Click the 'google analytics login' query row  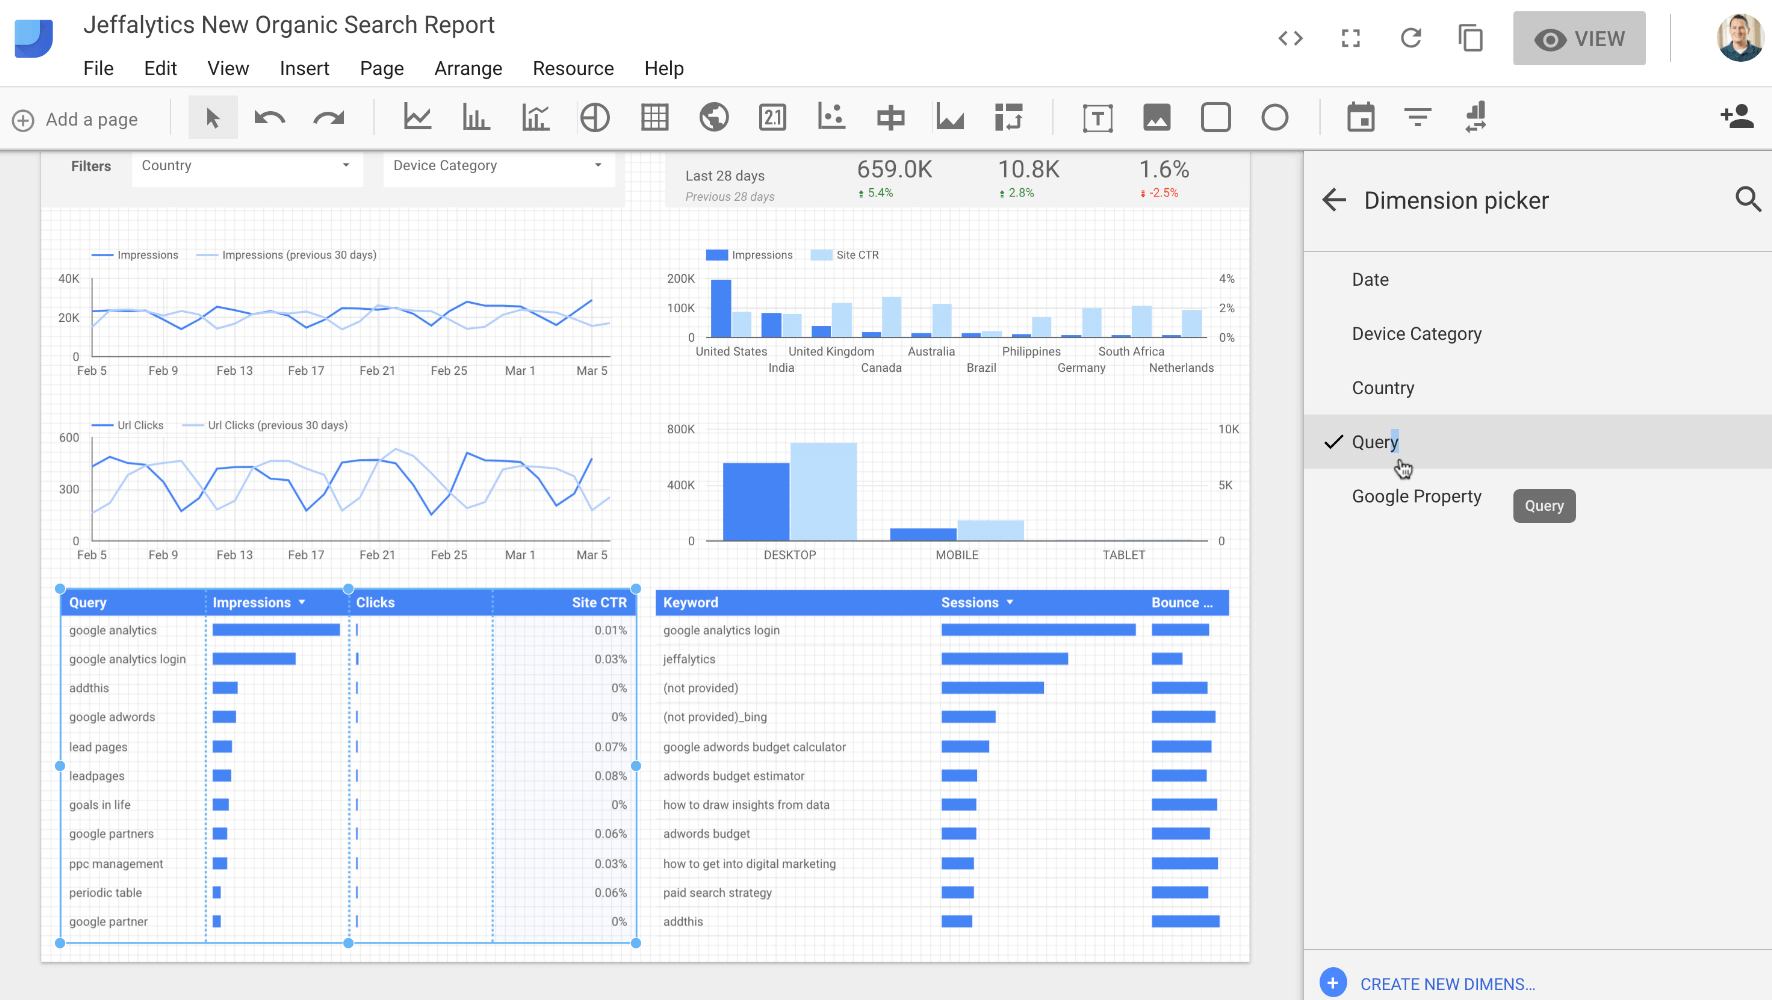point(348,659)
